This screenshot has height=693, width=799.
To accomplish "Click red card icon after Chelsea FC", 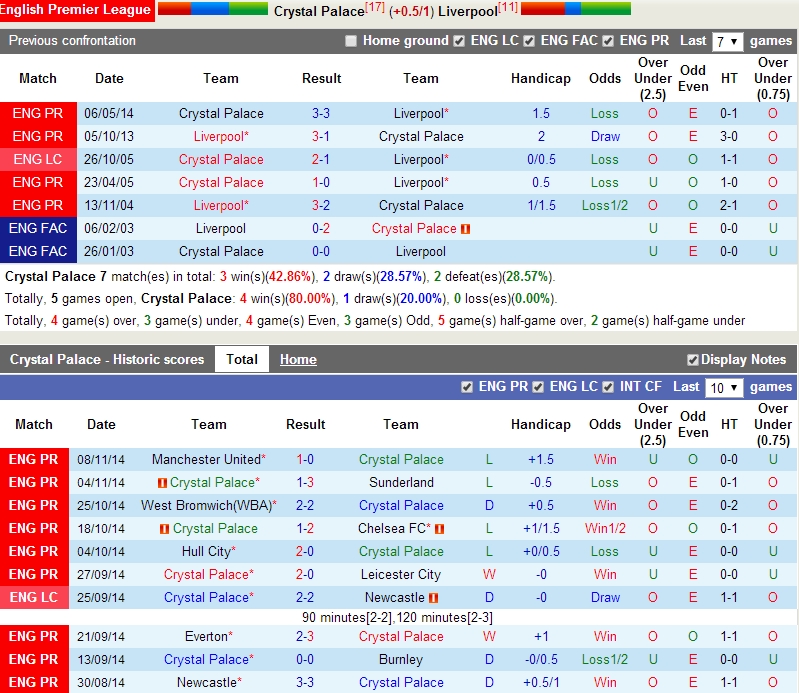I will pyautogui.click(x=439, y=529).
